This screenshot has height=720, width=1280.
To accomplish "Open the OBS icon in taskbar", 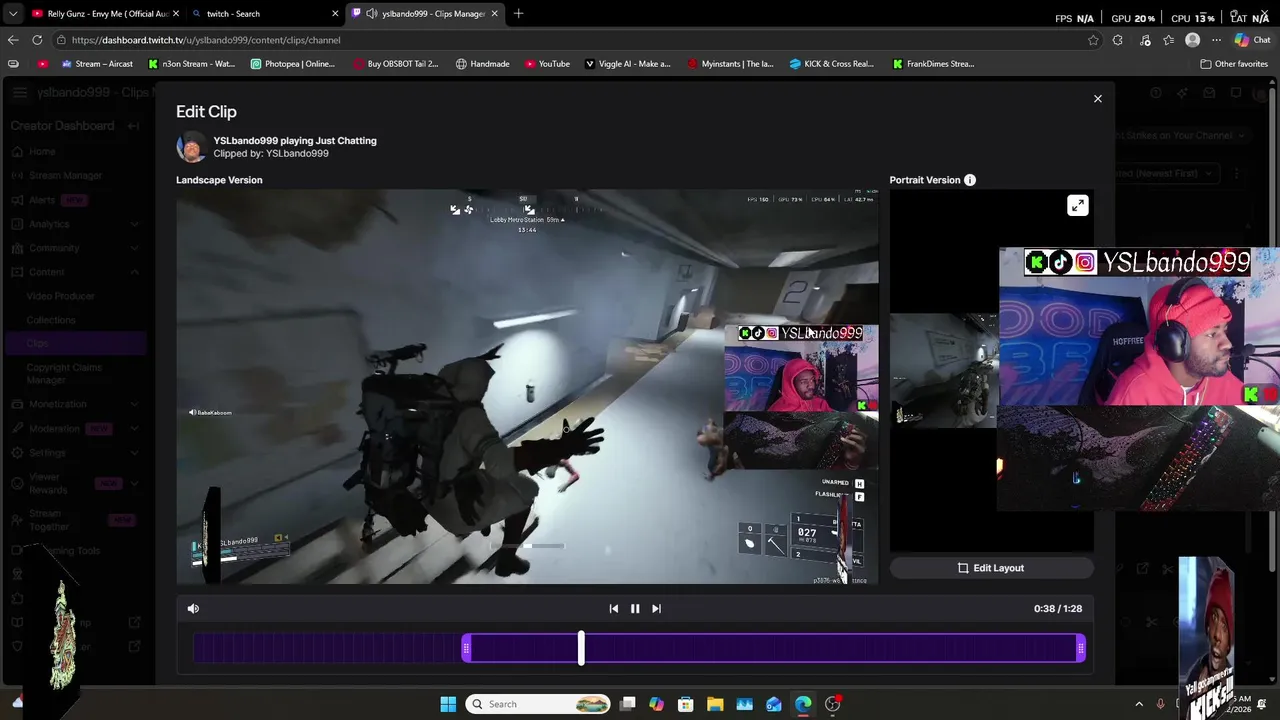I will [833, 704].
